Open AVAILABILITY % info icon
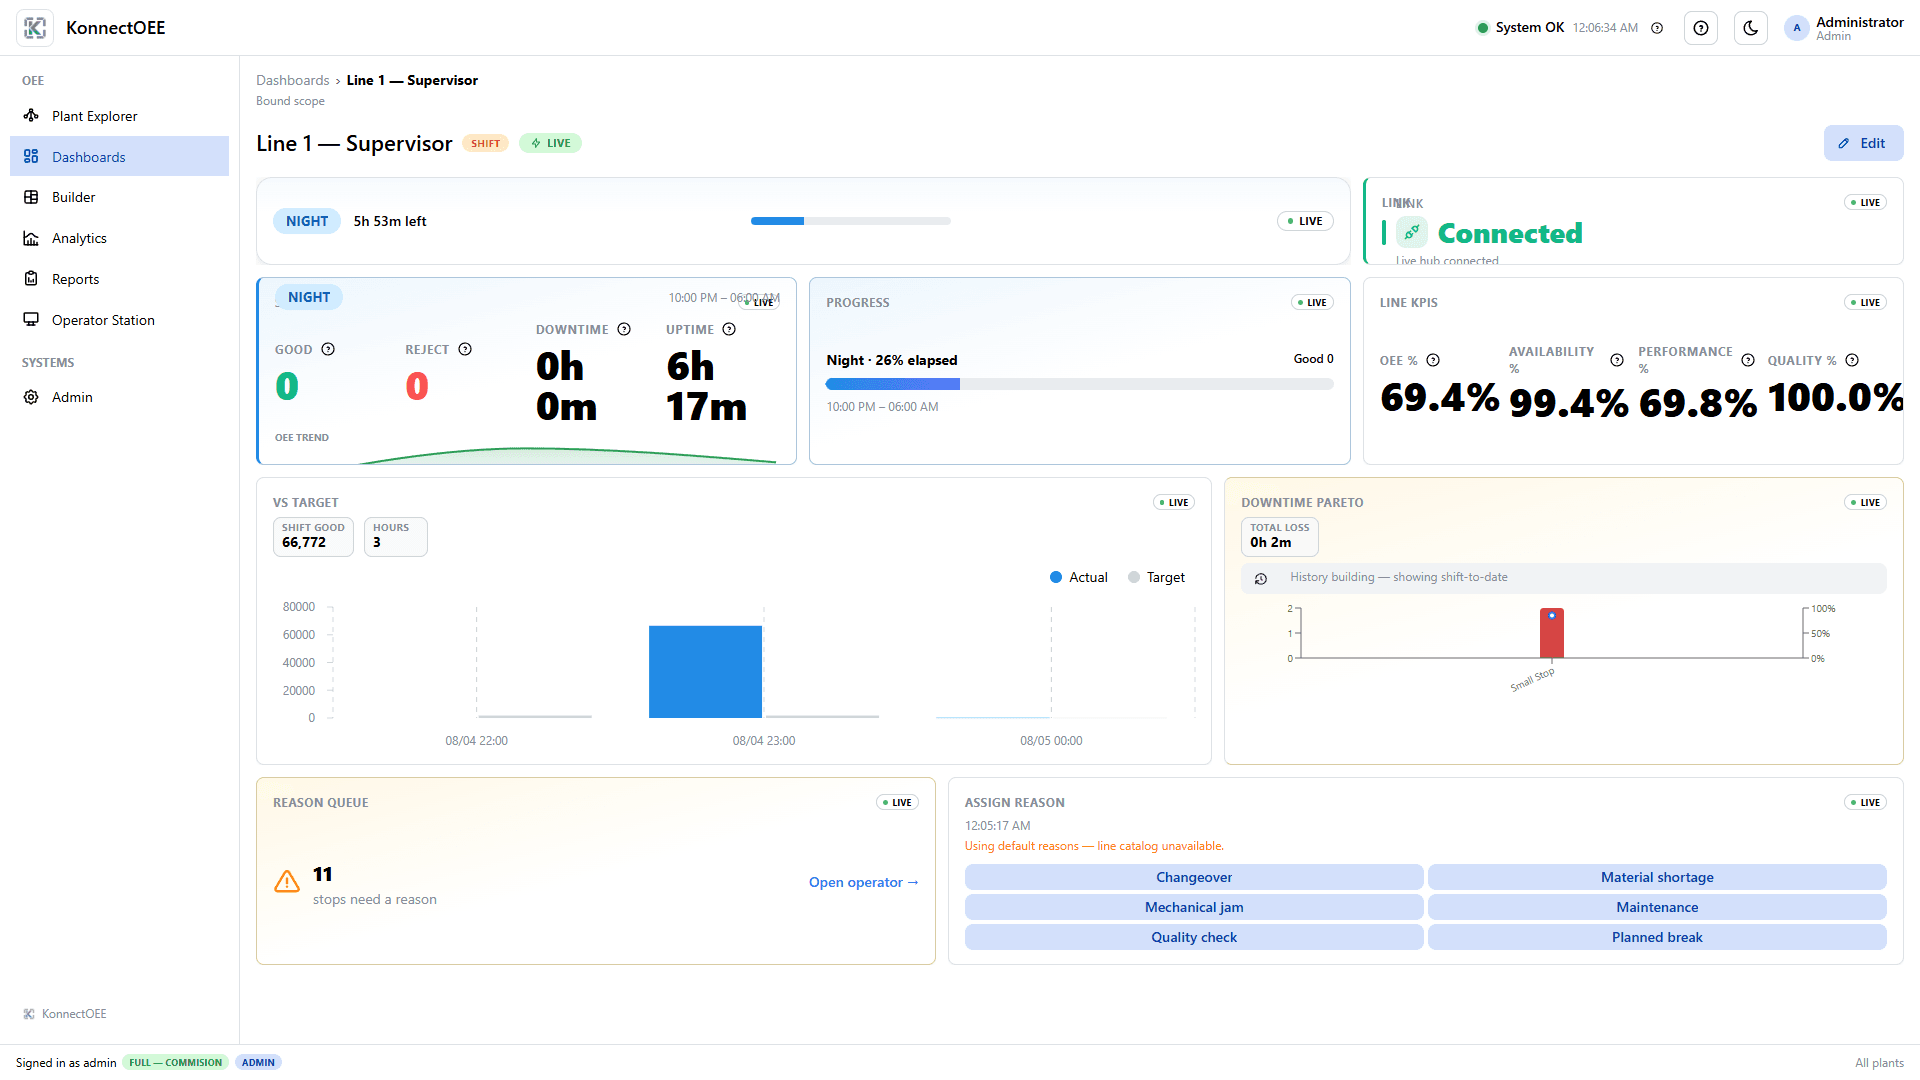Viewport: 1920px width, 1080px height. (1617, 360)
